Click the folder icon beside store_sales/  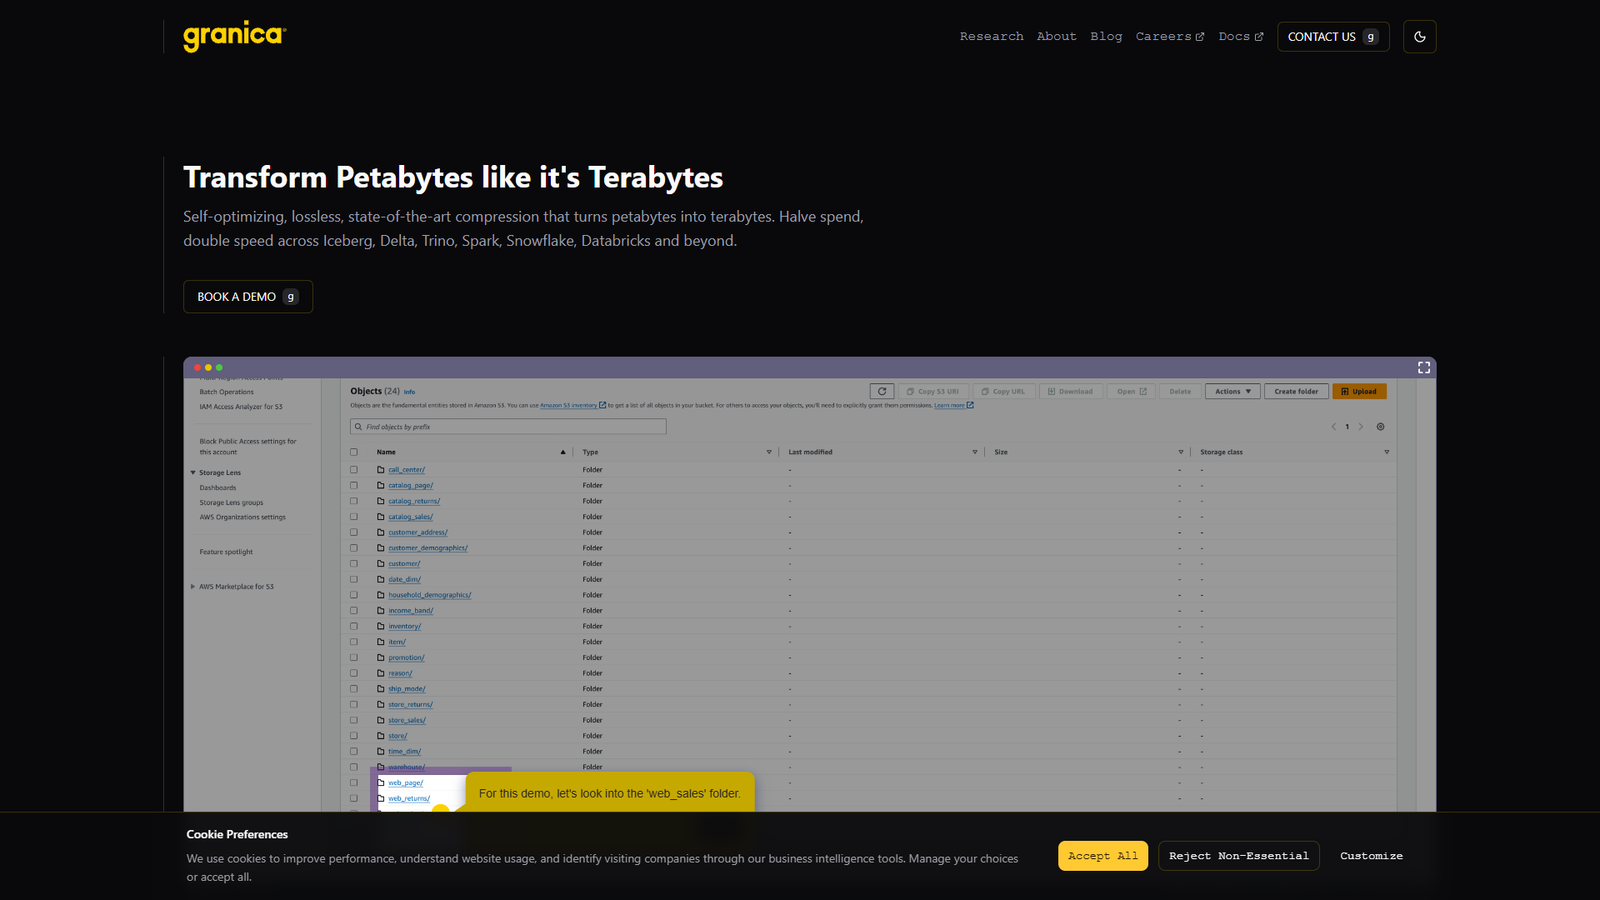(x=381, y=721)
